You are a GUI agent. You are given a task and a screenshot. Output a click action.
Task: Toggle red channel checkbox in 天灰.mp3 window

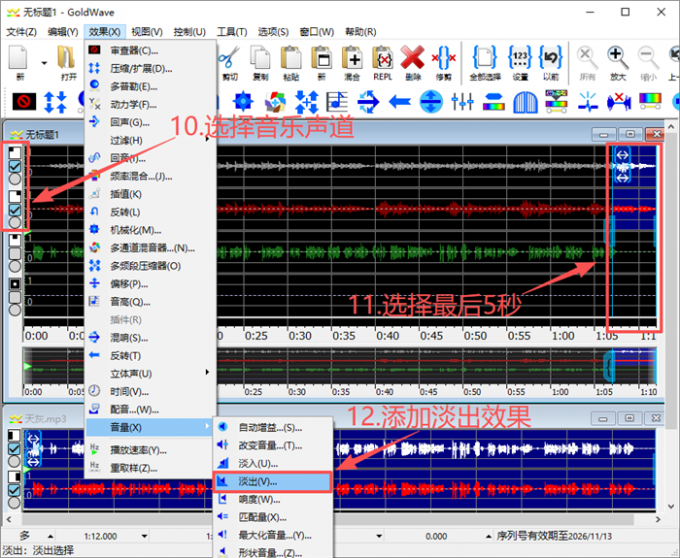[x=14, y=490]
